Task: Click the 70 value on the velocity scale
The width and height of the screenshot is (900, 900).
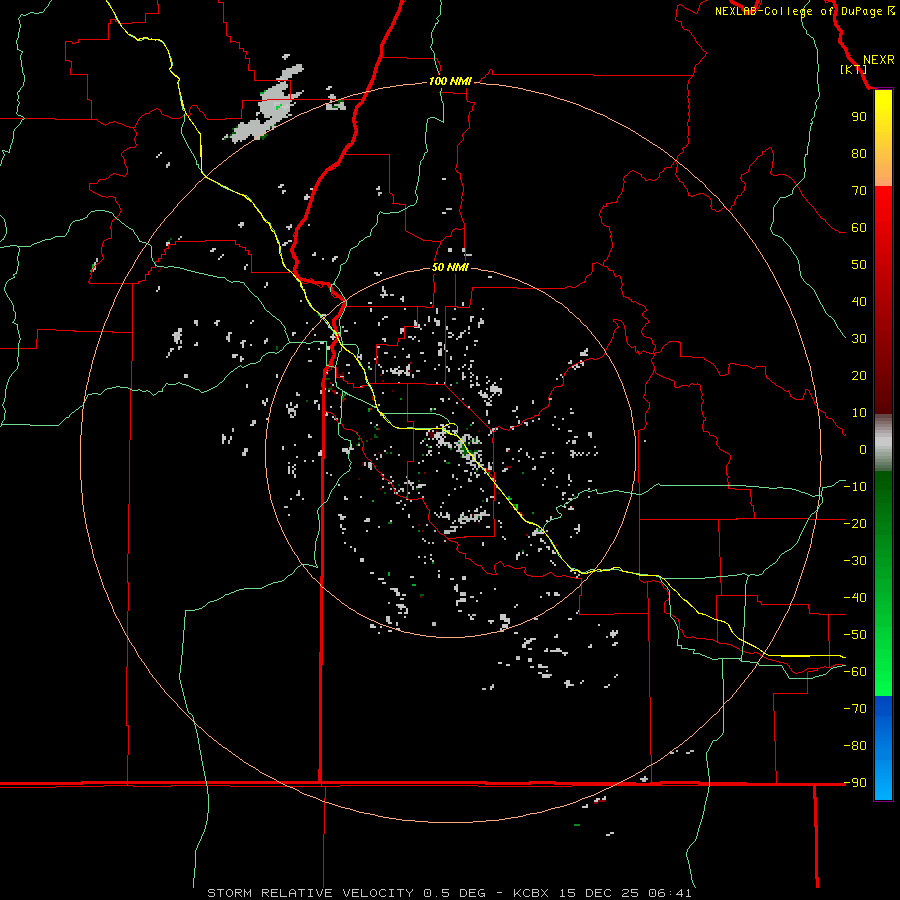Action: pyautogui.click(x=859, y=191)
